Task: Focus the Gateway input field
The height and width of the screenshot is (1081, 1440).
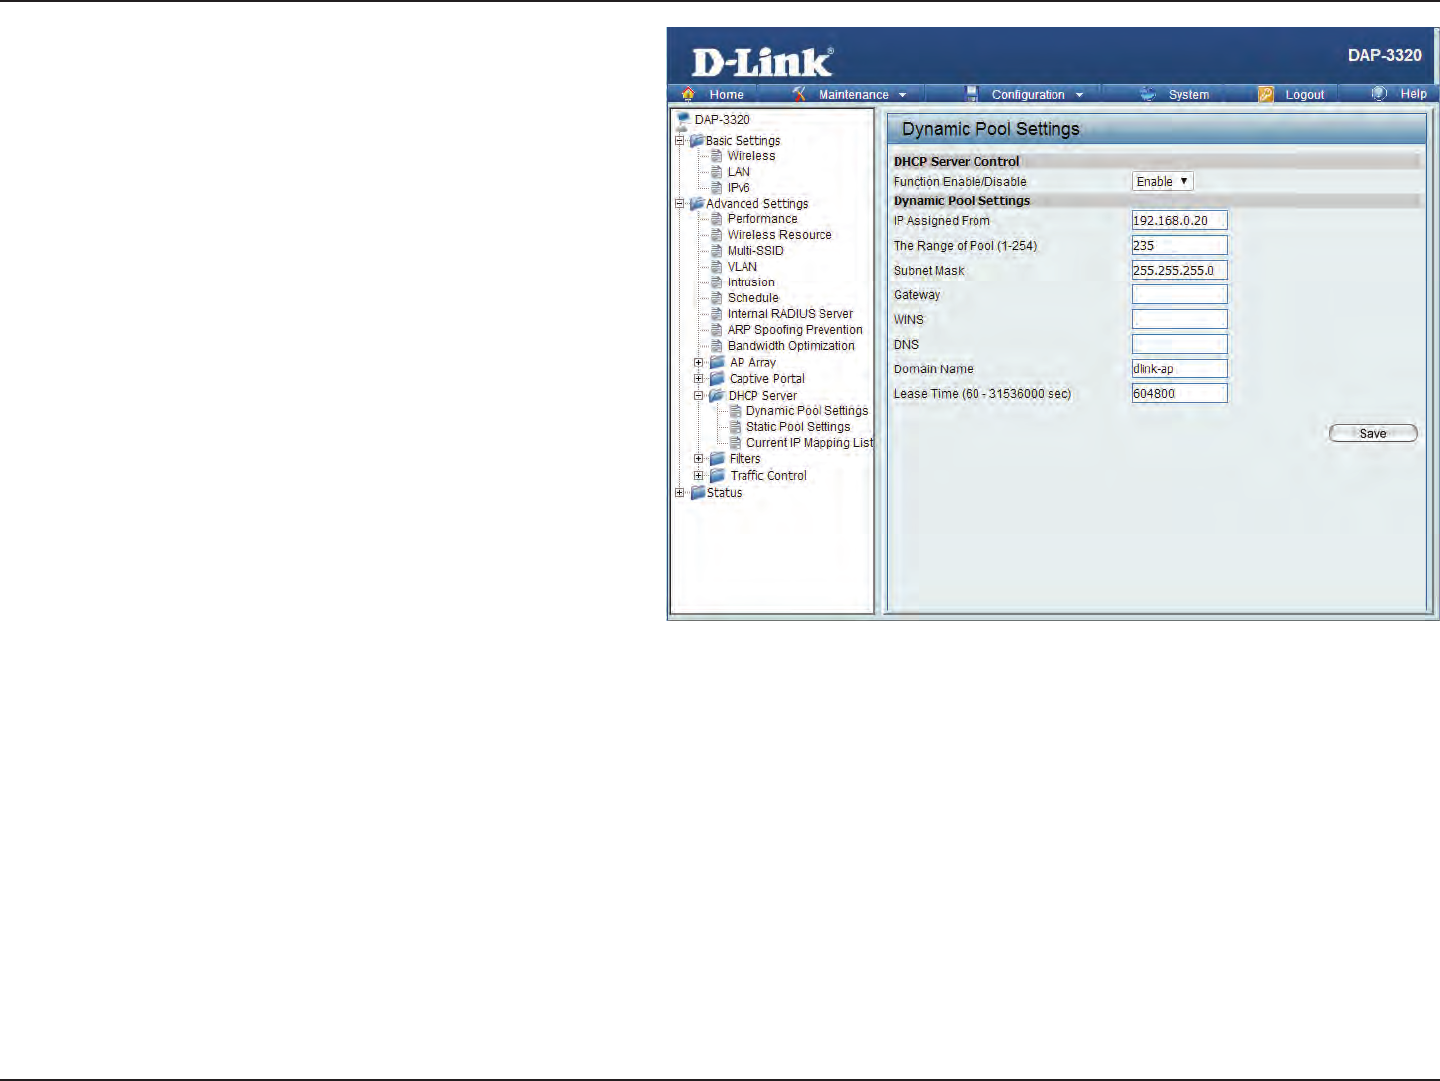Action: pyautogui.click(x=1179, y=294)
